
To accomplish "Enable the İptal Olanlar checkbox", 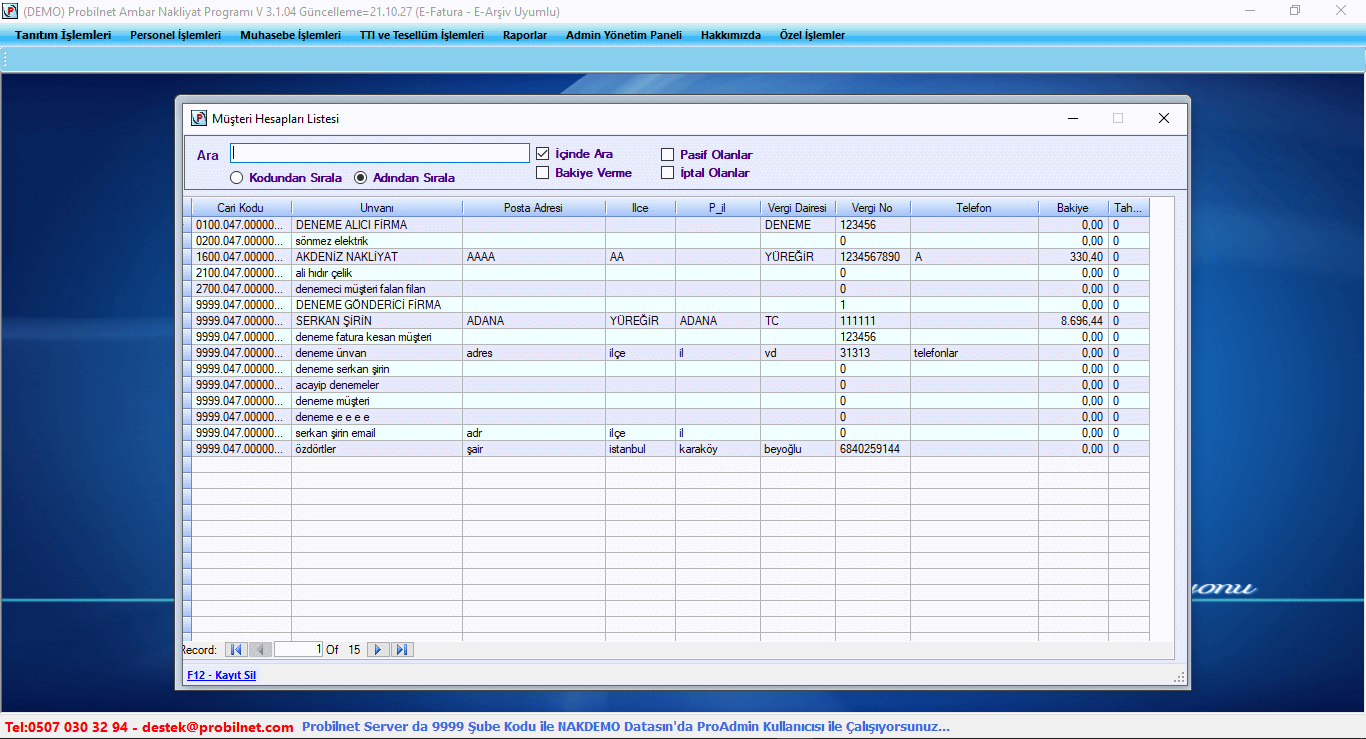I will (668, 173).
